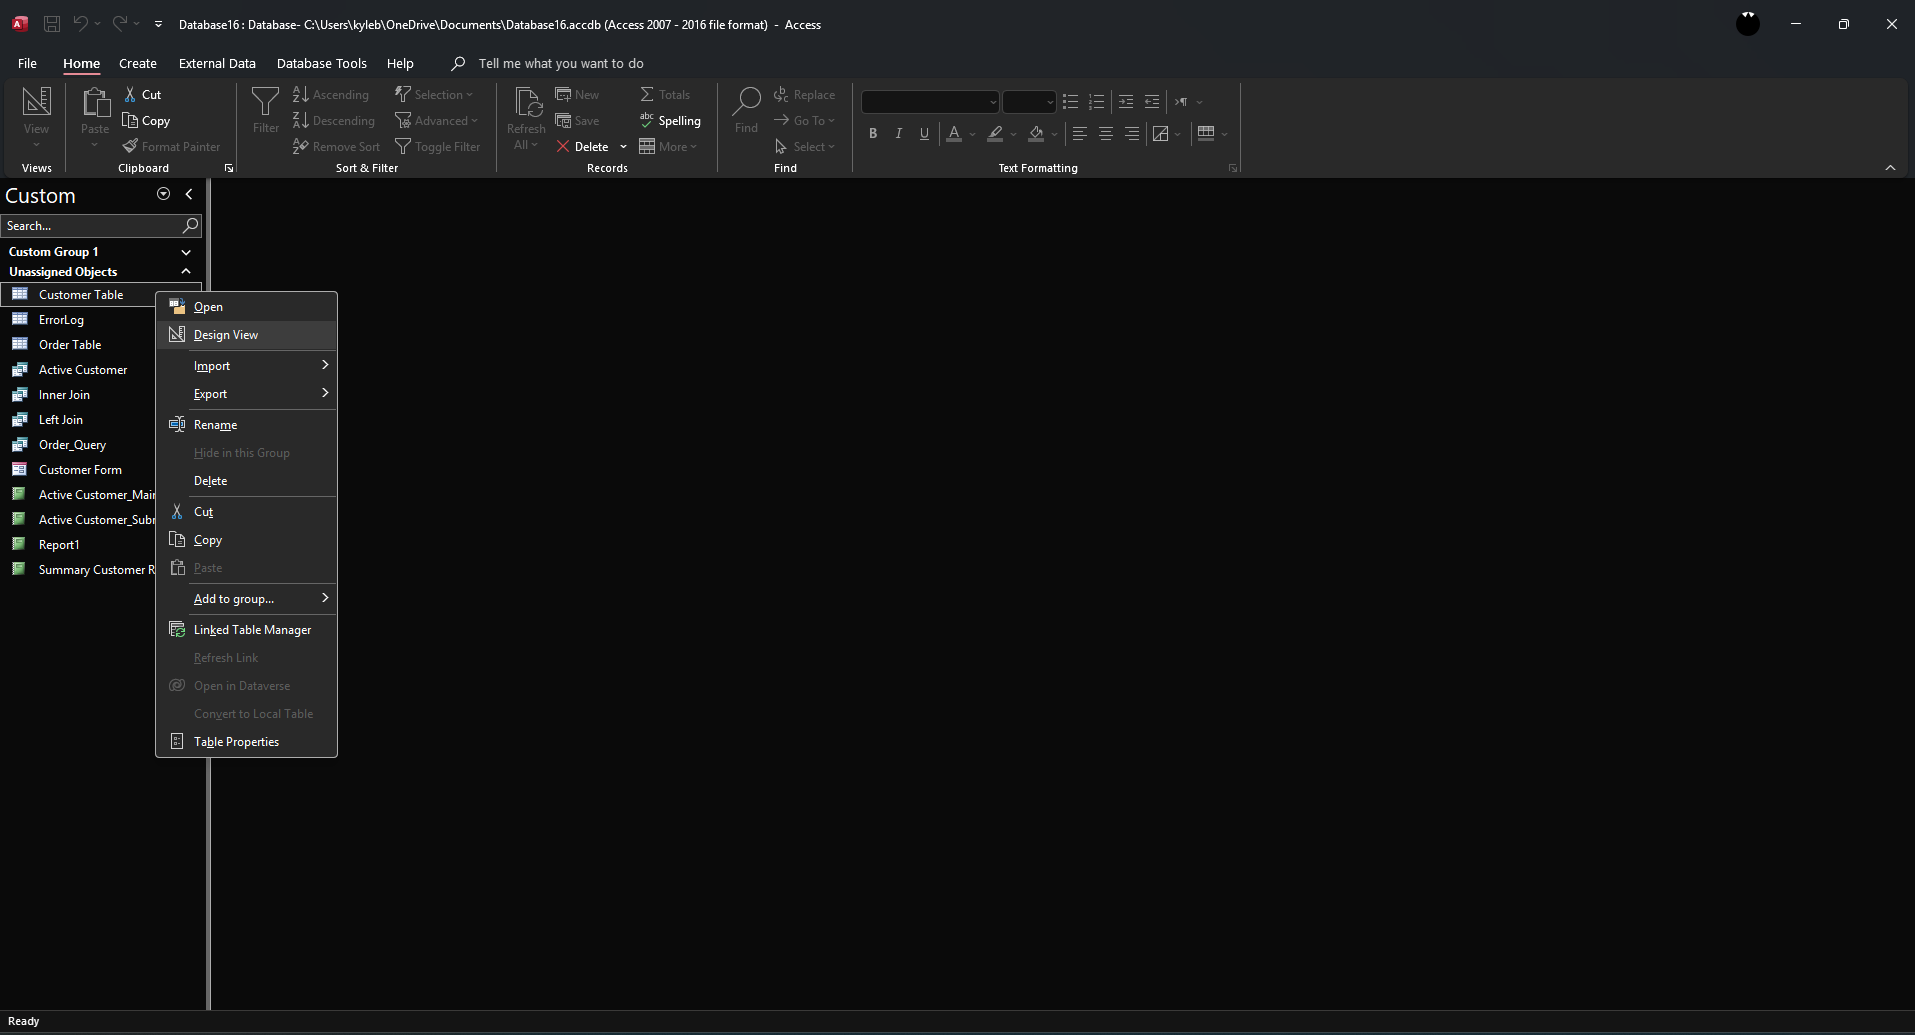Switch to the Create ribbon tab
Image resolution: width=1915 pixels, height=1035 pixels.
click(x=138, y=63)
